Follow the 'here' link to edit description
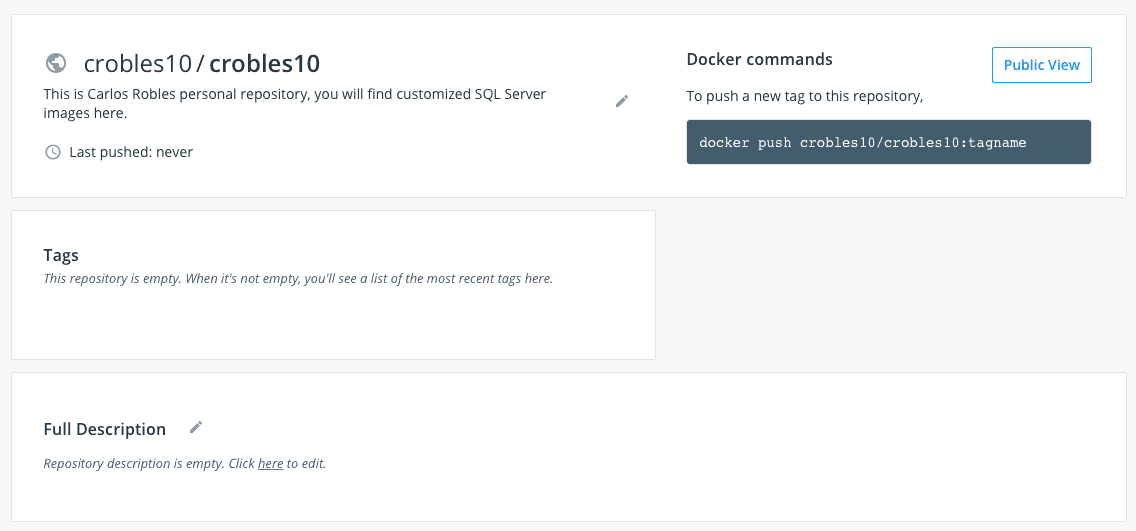The width and height of the screenshot is (1136, 531). tap(270, 464)
